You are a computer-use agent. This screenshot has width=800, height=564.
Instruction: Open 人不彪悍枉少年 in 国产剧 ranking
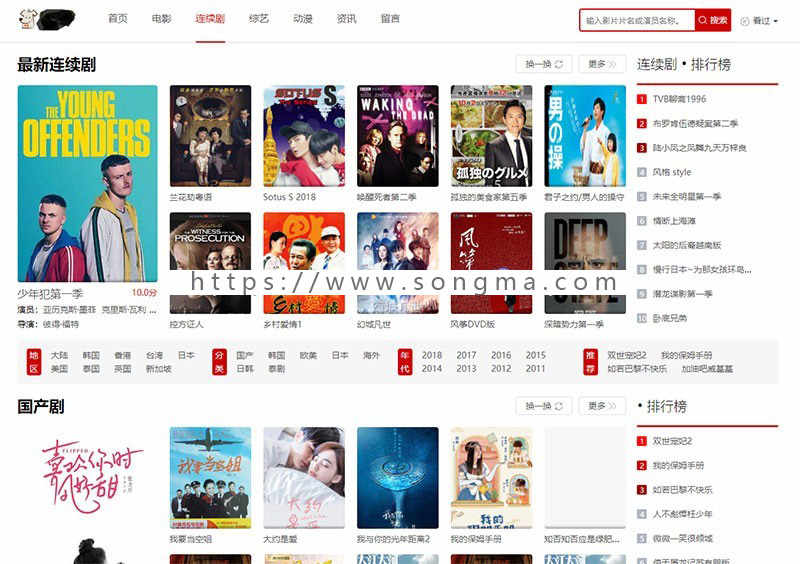(x=683, y=514)
